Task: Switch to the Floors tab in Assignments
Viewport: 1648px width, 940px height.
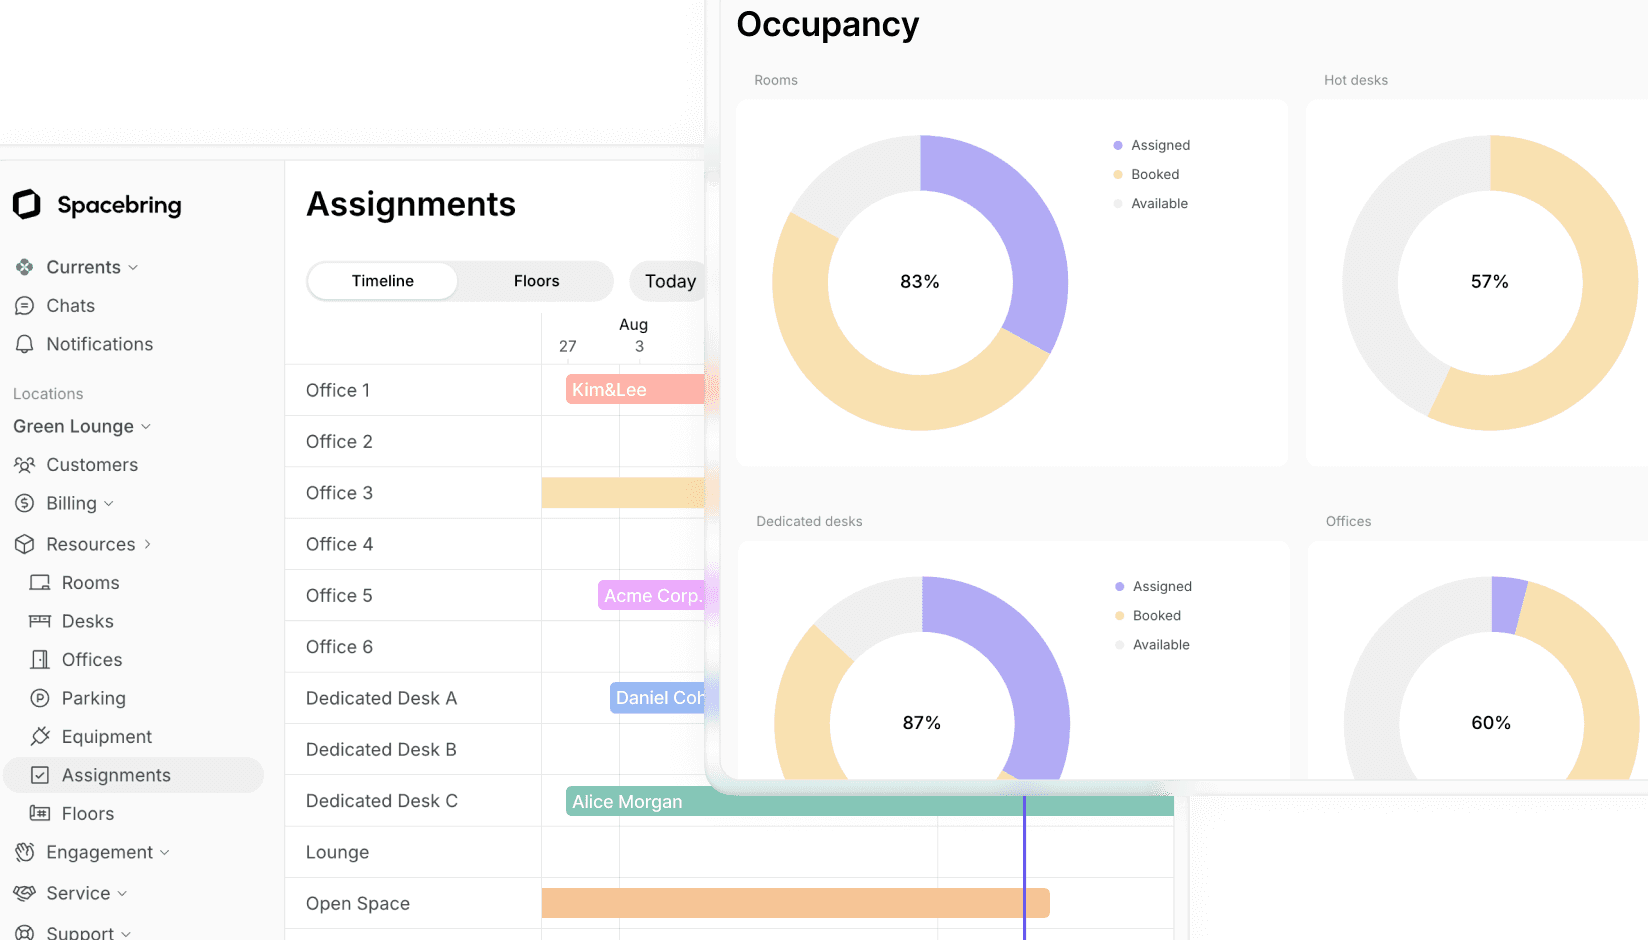Action: (x=536, y=281)
